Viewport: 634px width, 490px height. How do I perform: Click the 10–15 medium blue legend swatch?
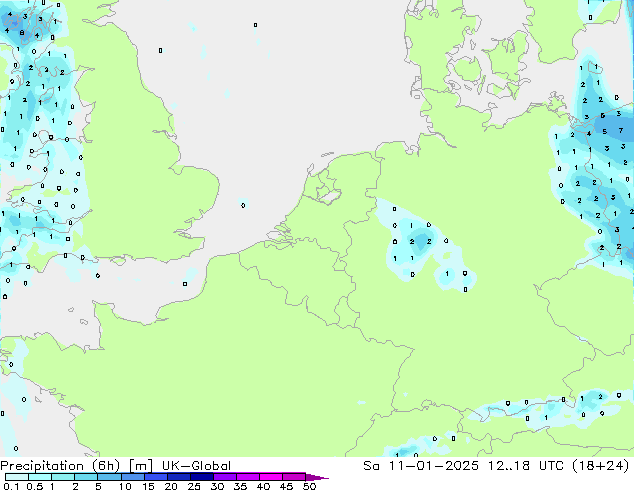pos(133,477)
